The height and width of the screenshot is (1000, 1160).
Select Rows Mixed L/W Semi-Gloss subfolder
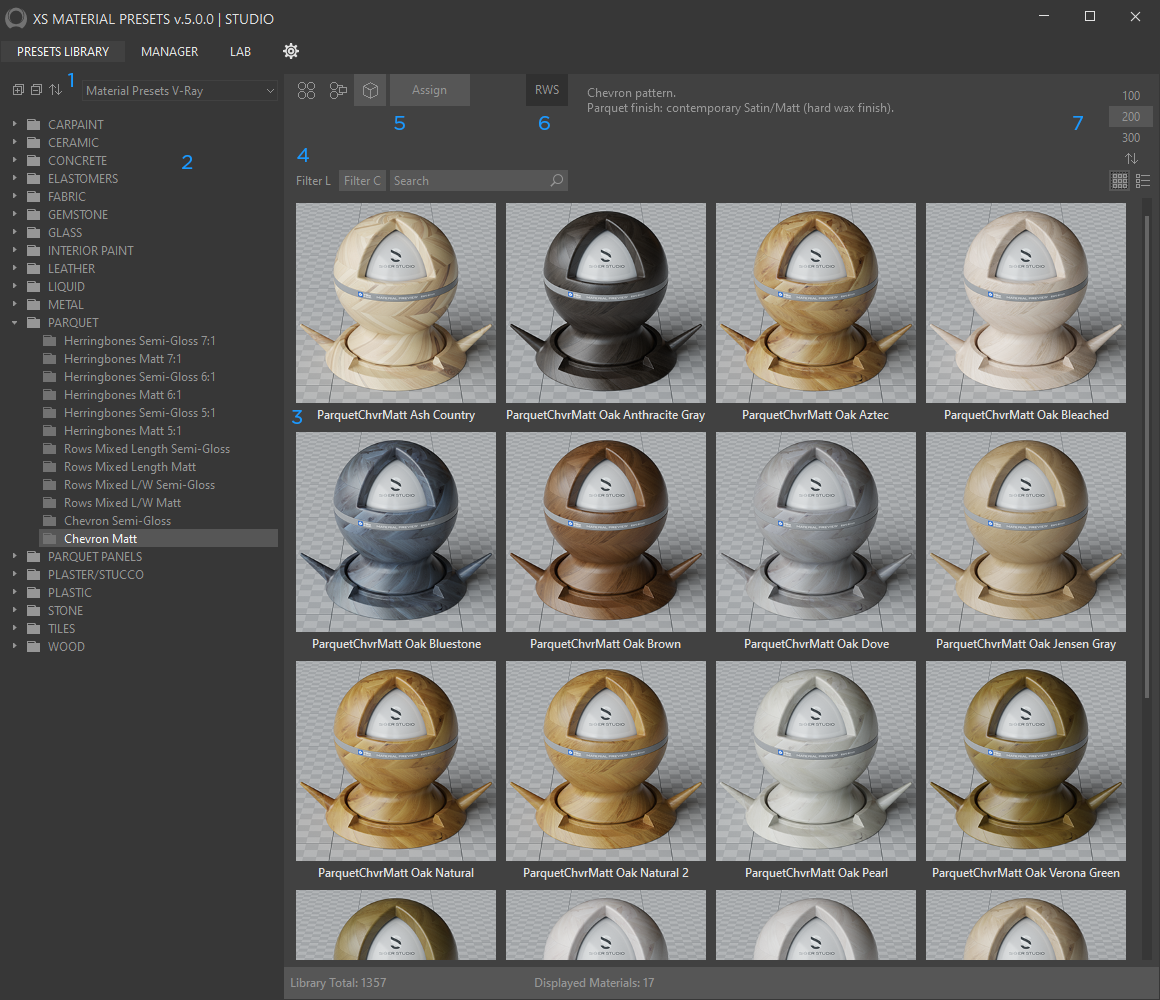(139, 484)
